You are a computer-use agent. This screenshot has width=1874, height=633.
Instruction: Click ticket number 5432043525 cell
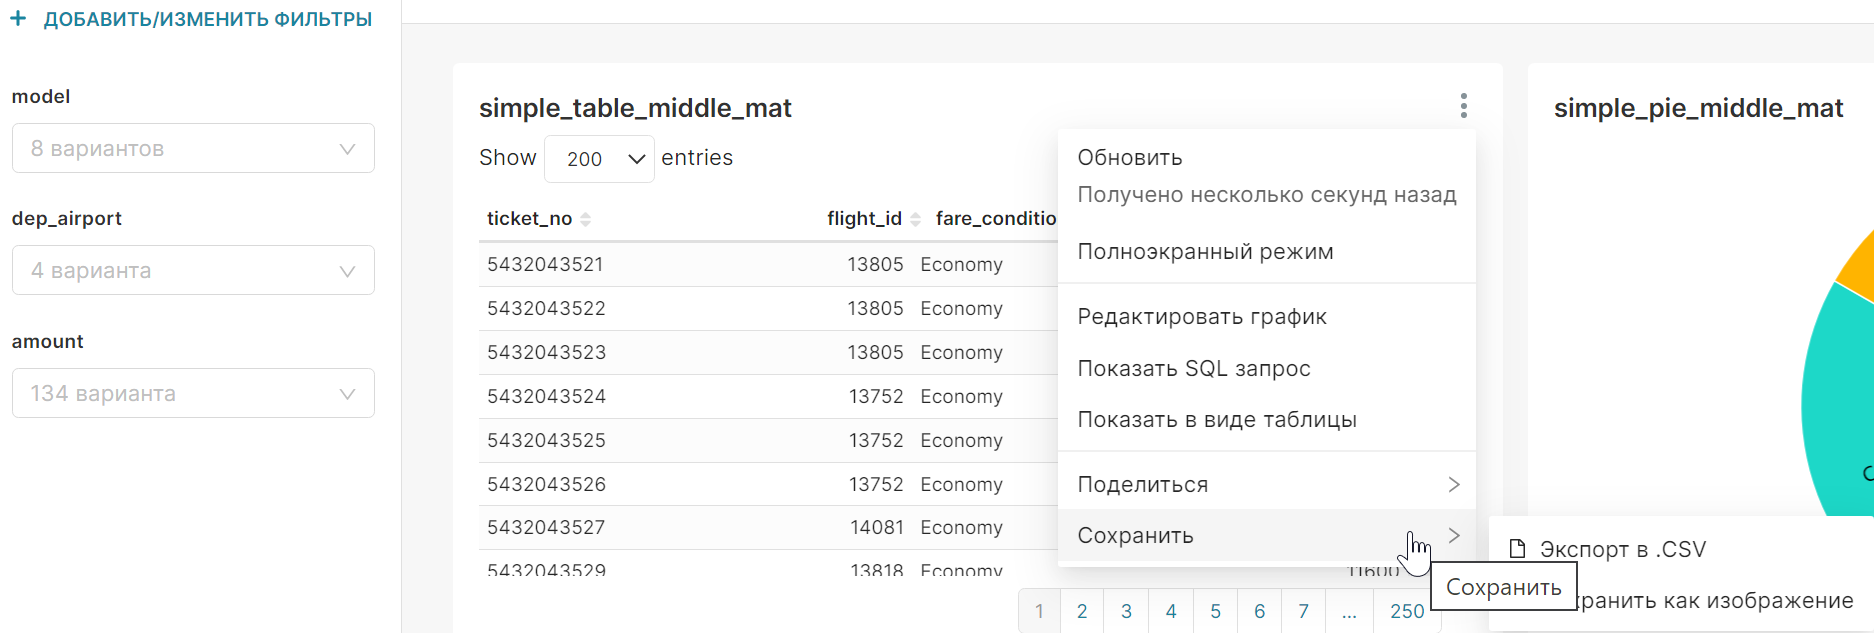(x=546, y=440)
